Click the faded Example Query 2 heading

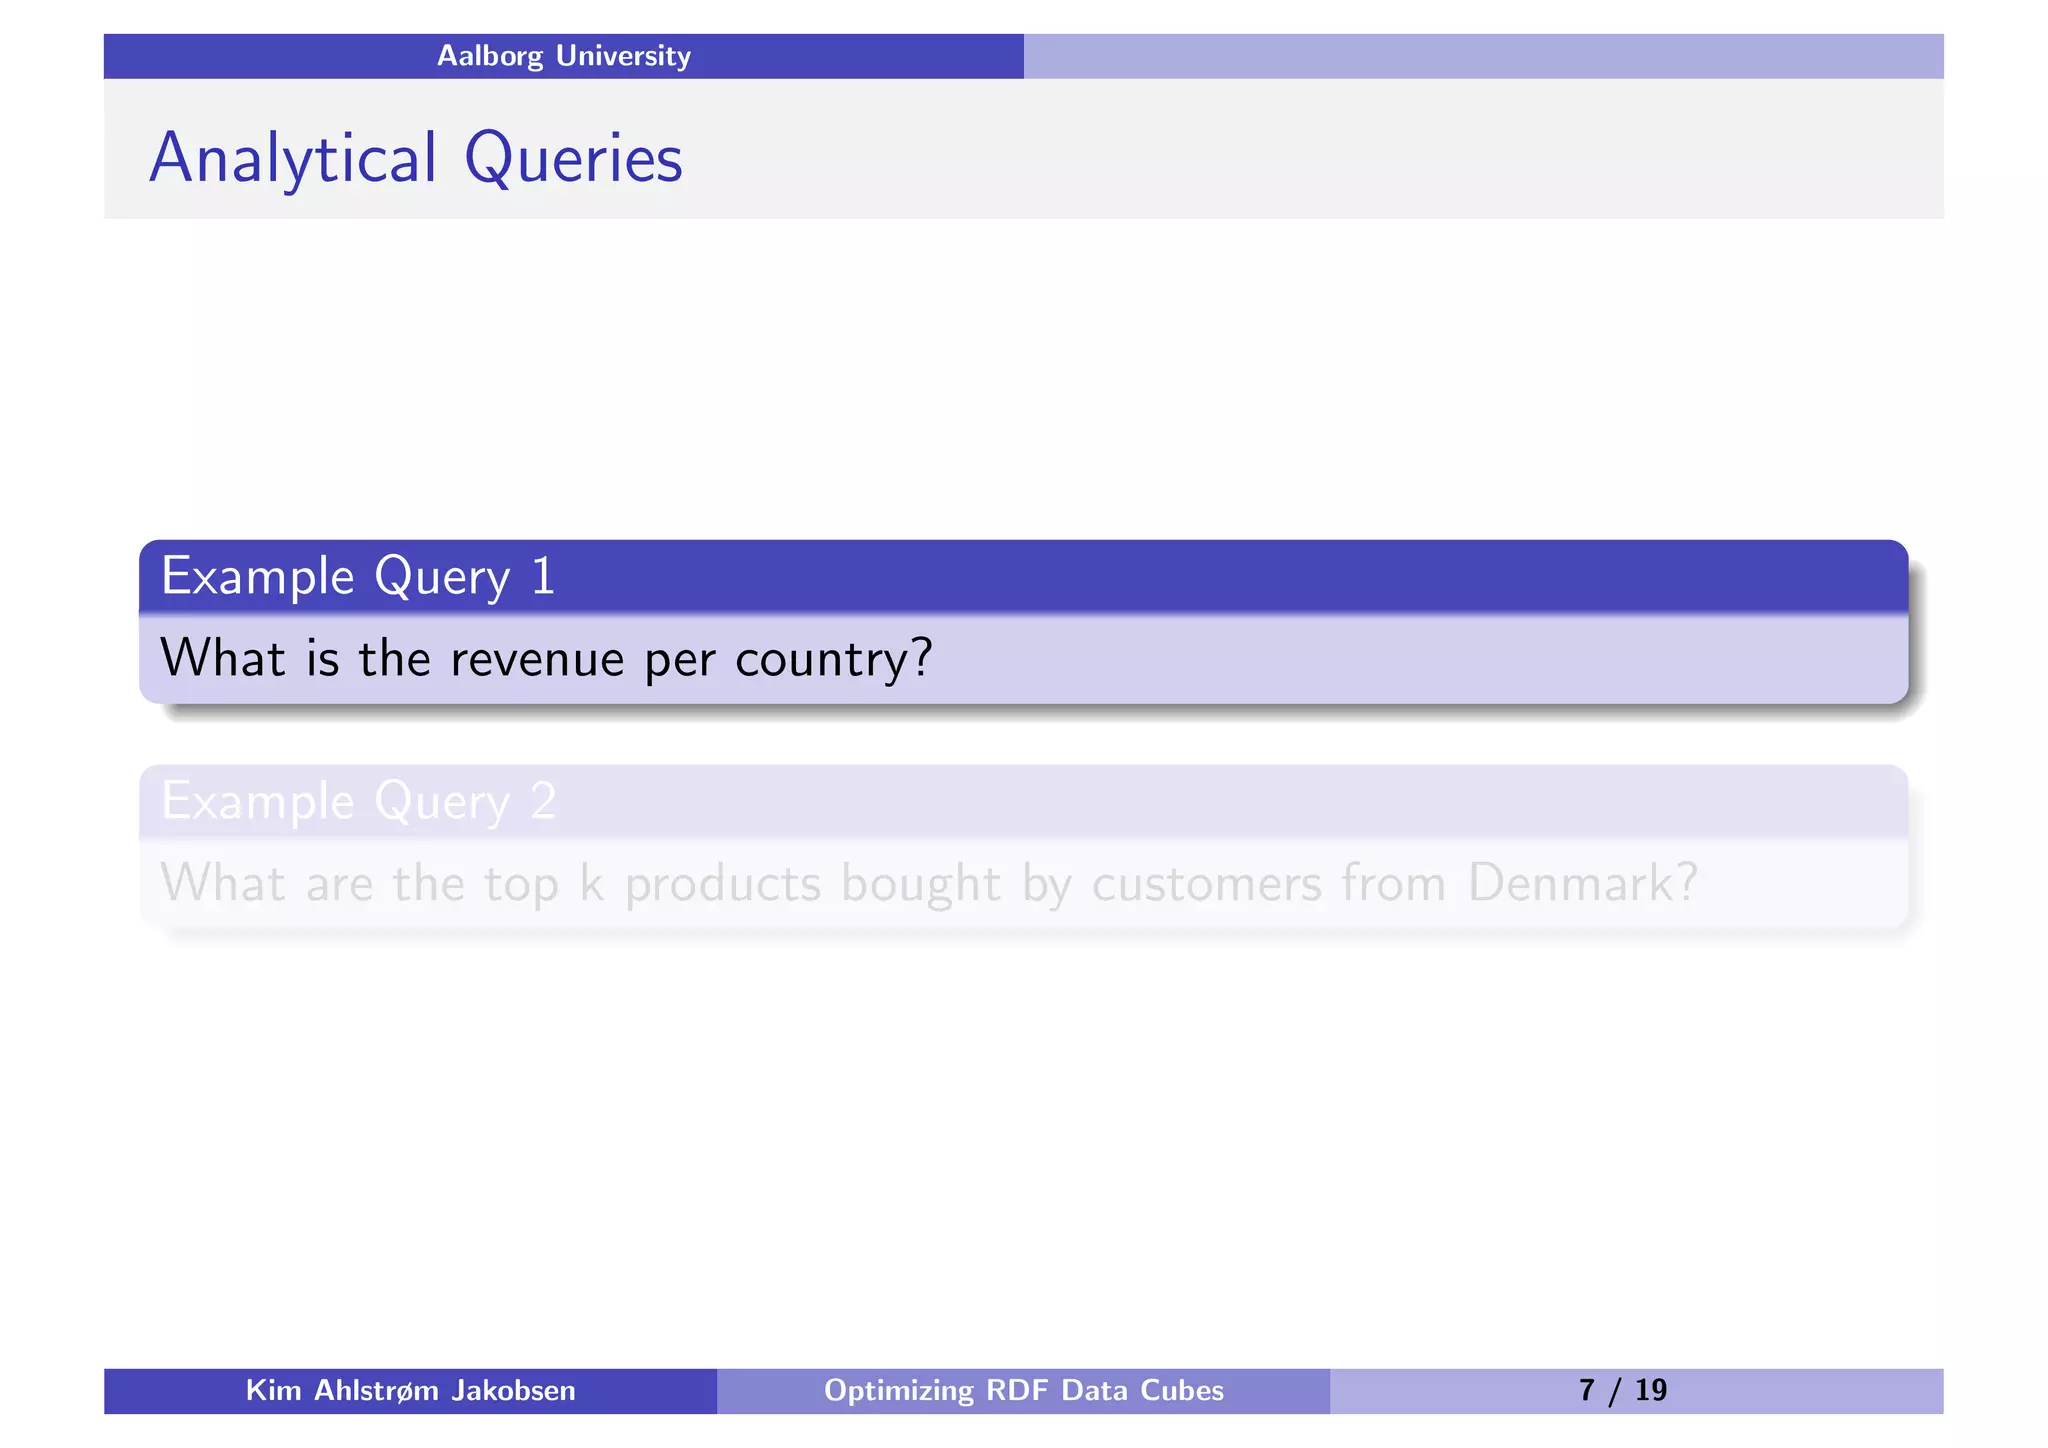pos(358,802)
